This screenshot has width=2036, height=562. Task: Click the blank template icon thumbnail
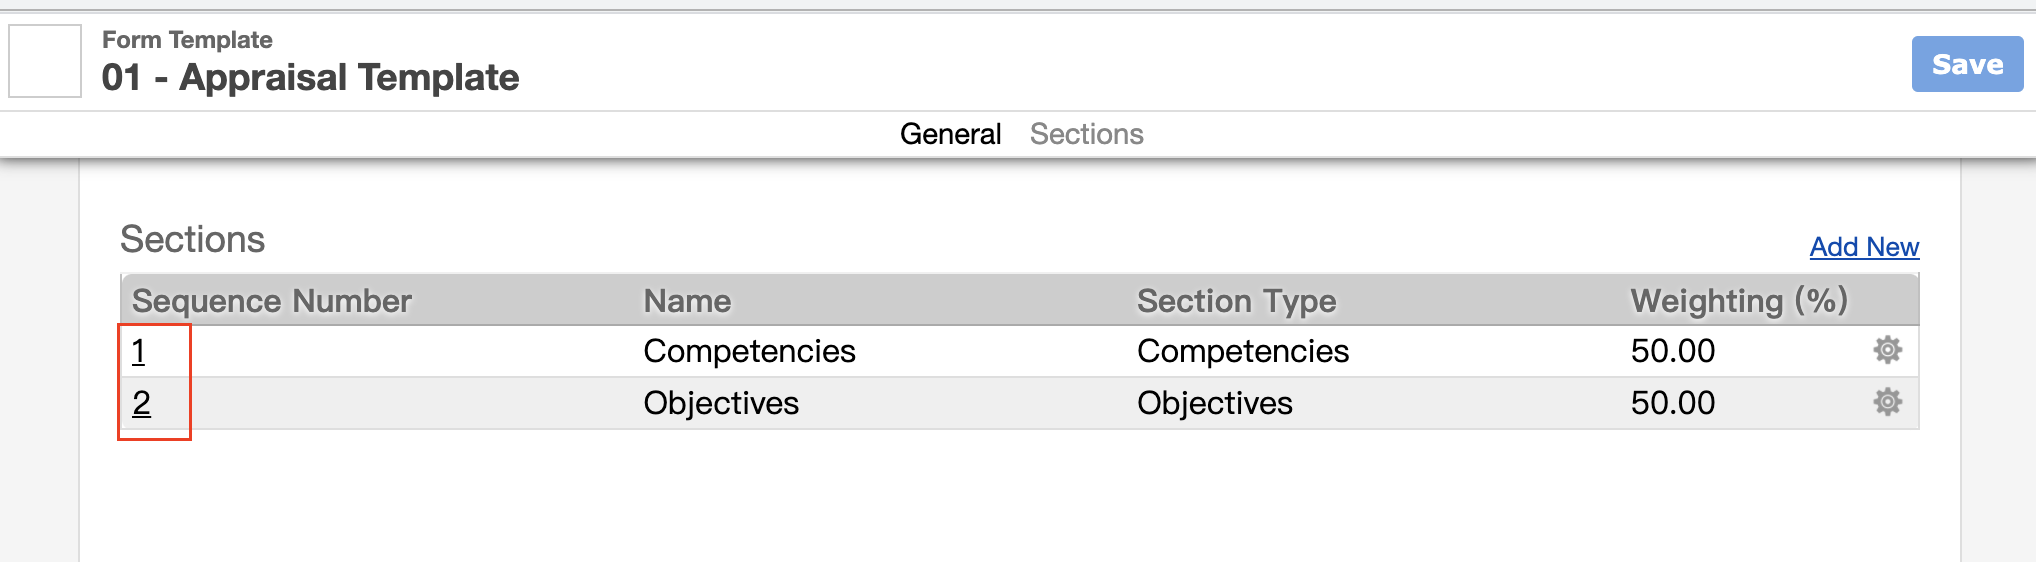(45, 61)
